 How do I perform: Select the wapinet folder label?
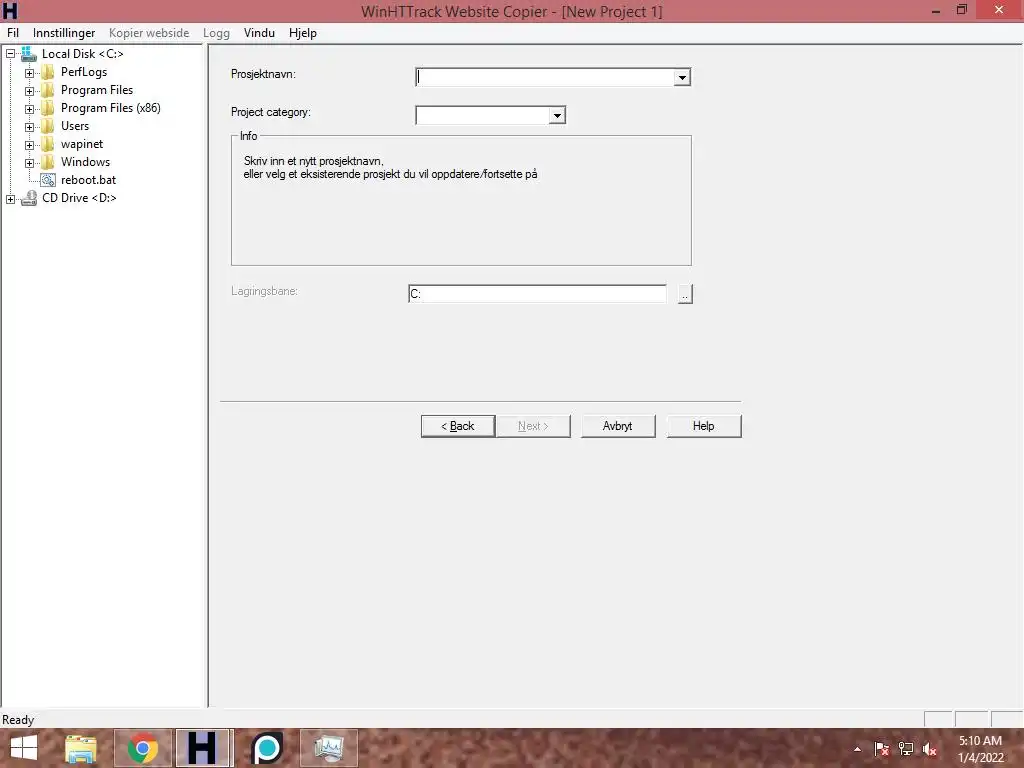coord(82,144)
